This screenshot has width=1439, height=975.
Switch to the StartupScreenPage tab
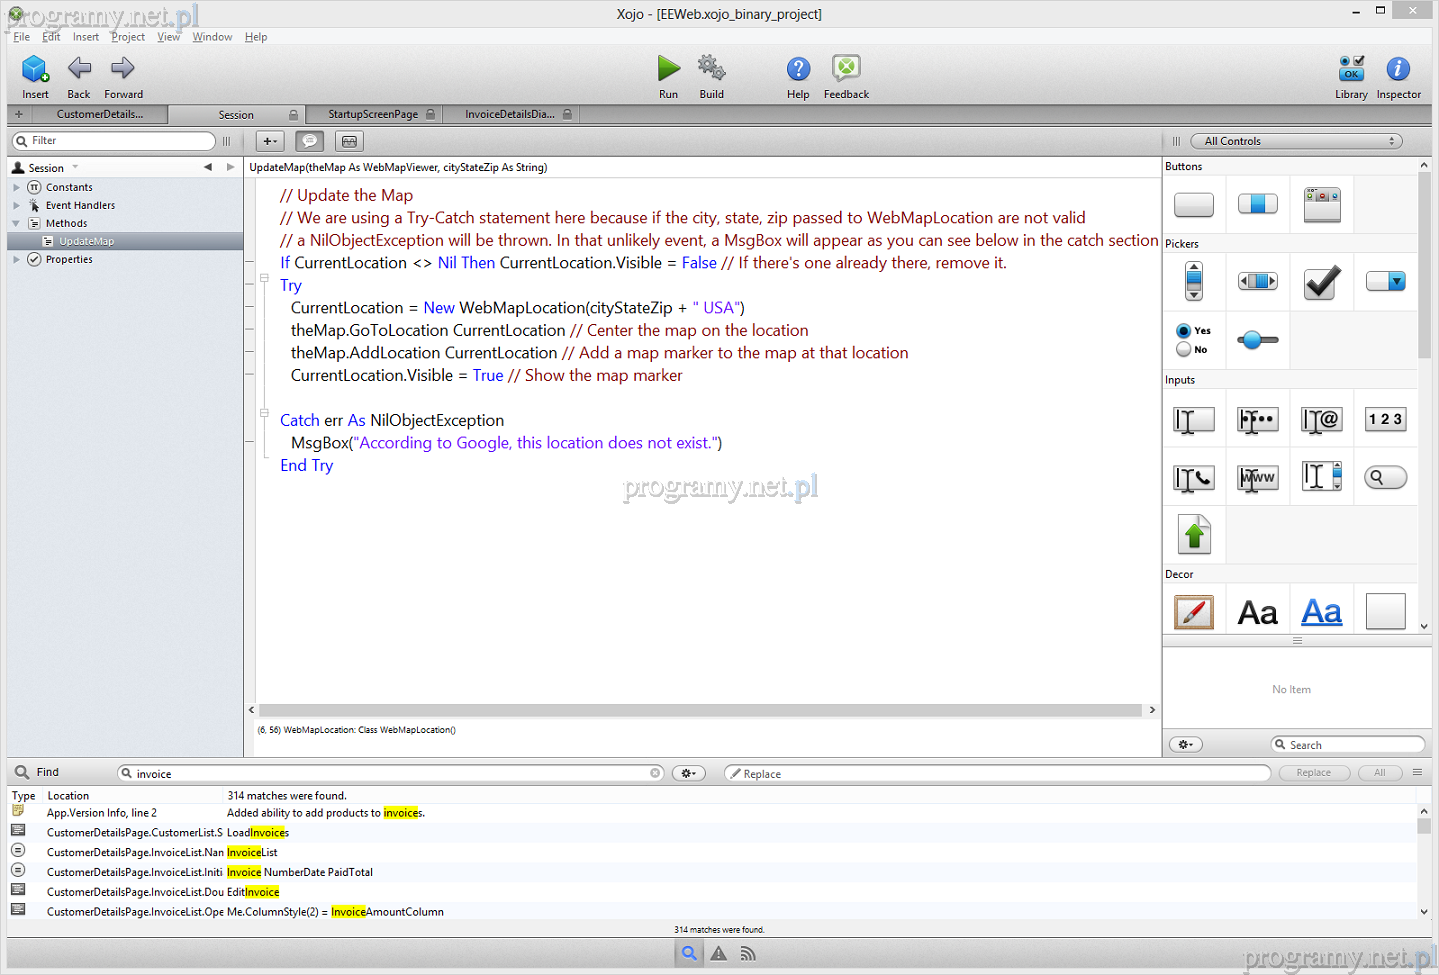click(x=373, y=114)
